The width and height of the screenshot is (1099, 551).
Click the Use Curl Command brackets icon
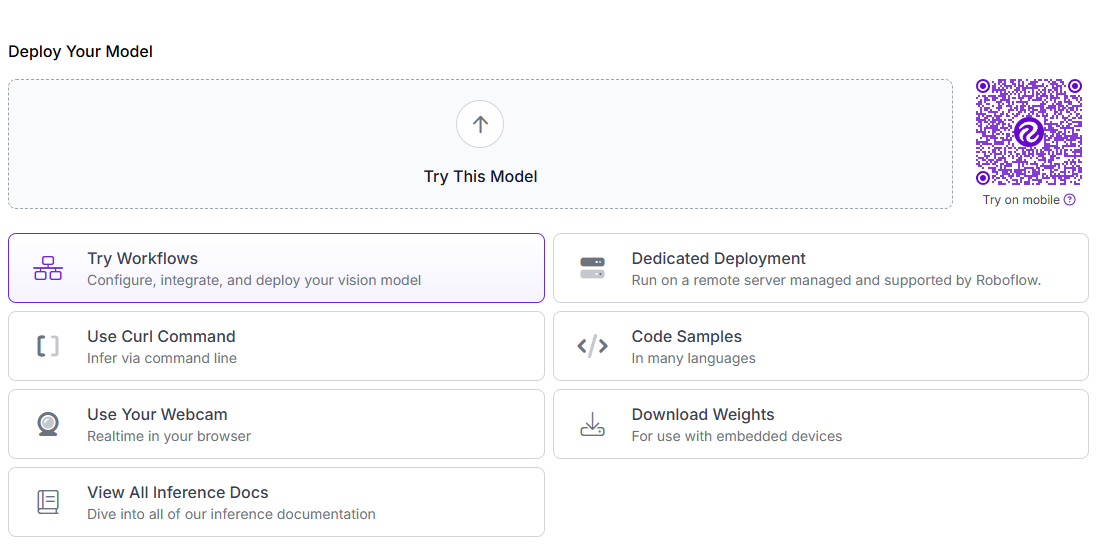click(48, 346)
